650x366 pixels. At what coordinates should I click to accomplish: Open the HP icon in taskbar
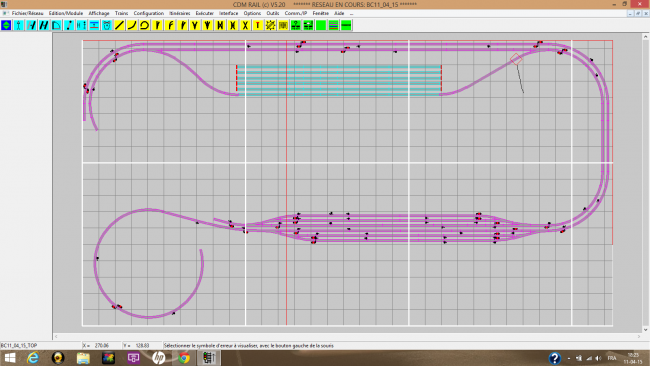(x=158, y=358)
